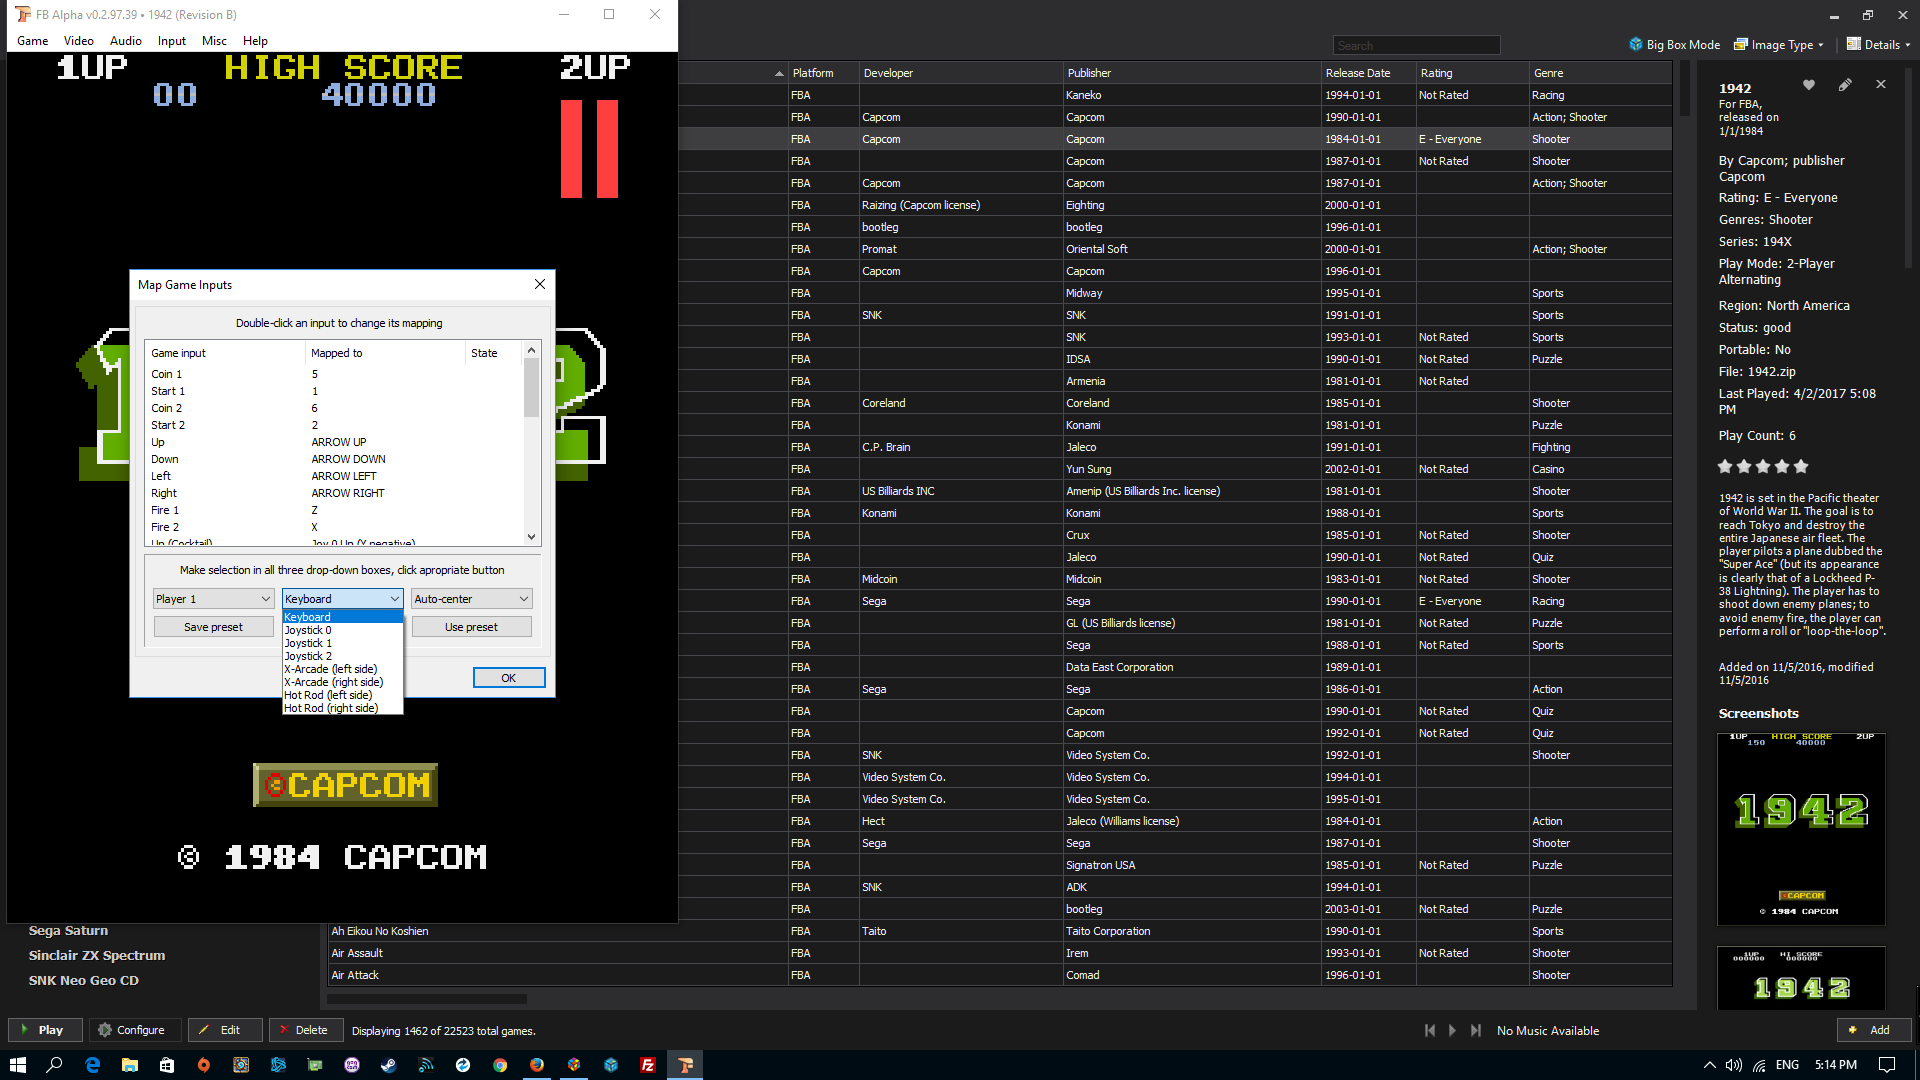
Task: Click the pencil edit icon in details panel
Action: (x=1845, y=85)
